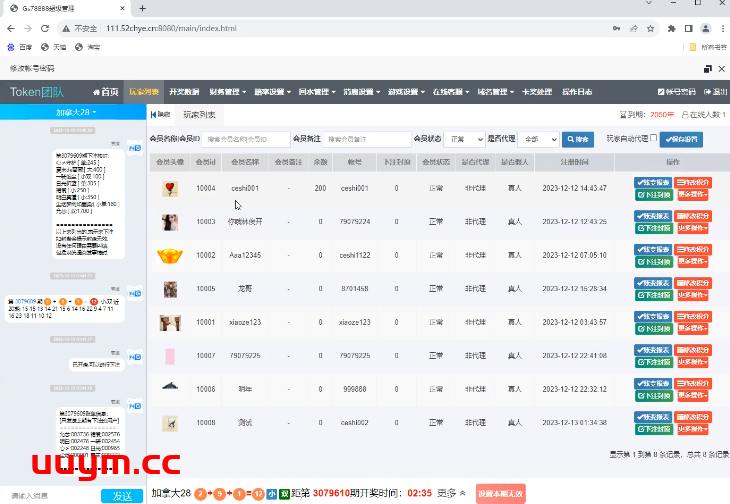The width and height of the screenshot is (730, 504).
Task: Click the gold ingot avatar of Aaa12345
Action: (x=170, y=255)
